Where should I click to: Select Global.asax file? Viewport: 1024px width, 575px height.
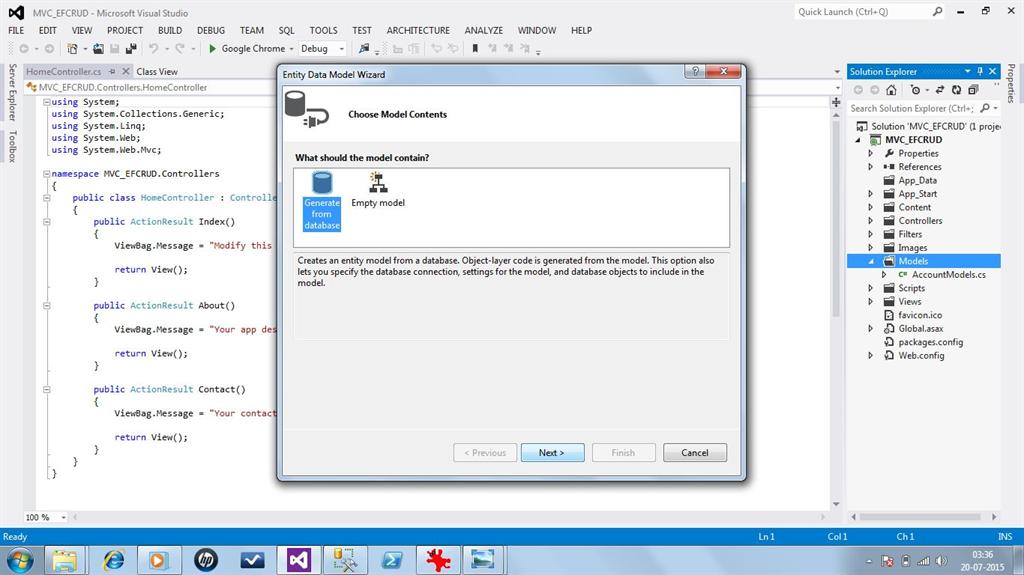pyautogui.click(x=920, y=329)
